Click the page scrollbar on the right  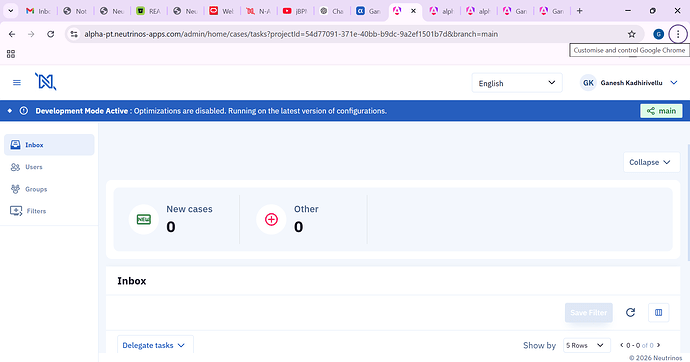(688, 202)
